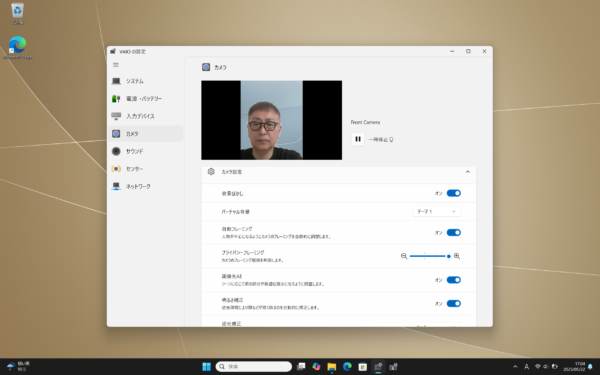Viewport: 600px width, 375px height.
Task: Click the gear icon beside カメラ設定
Action: (211, 172)
